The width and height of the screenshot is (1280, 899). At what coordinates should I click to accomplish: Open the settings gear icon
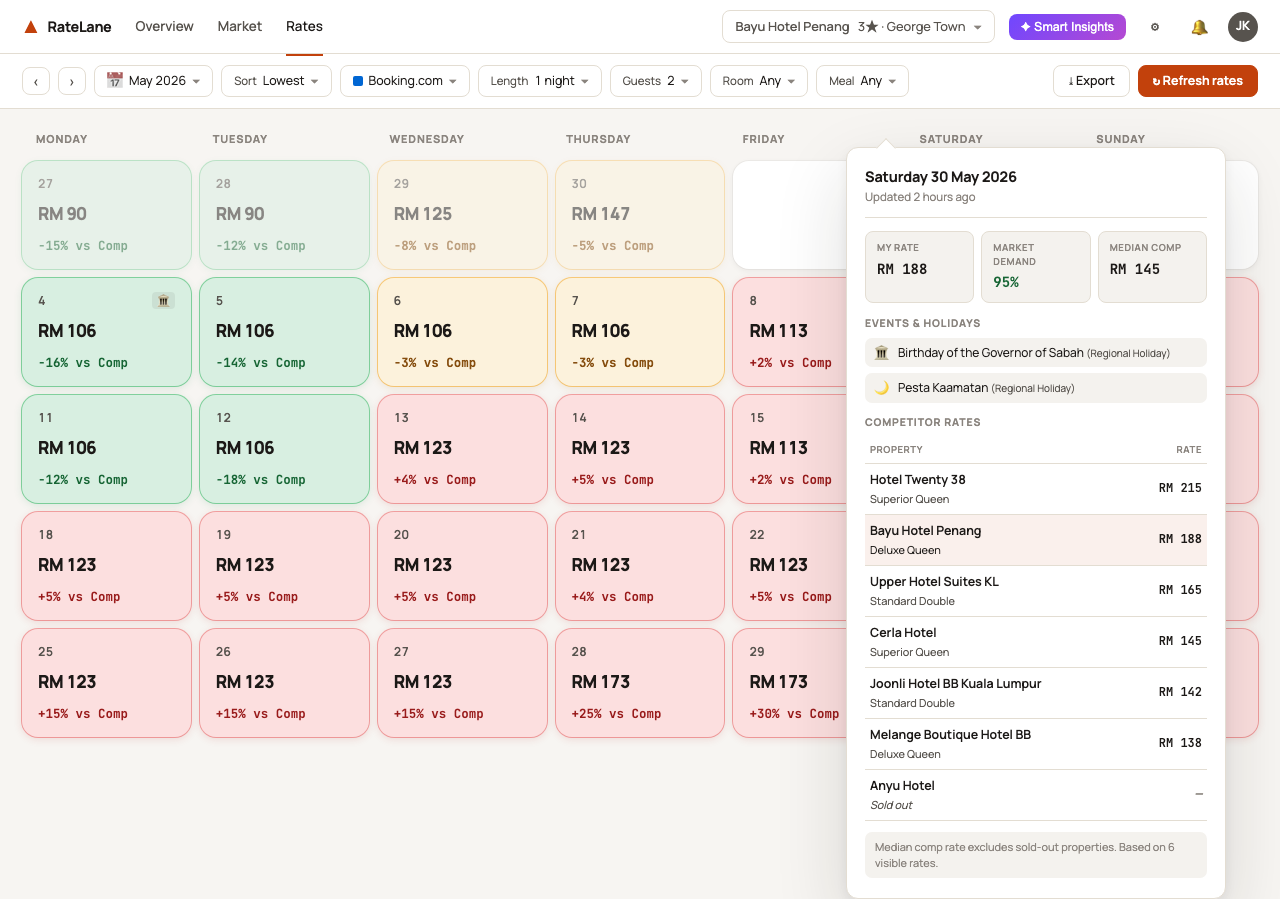(x=1155, y=27)
